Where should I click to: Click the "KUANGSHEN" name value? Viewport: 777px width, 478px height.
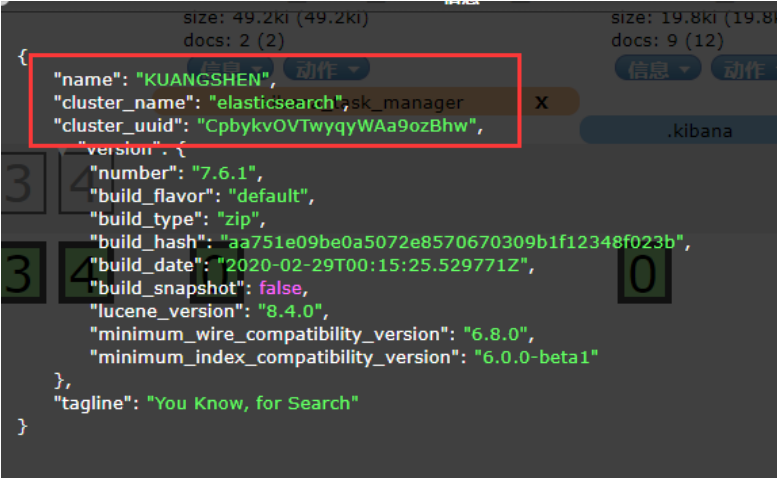(204, 79)
